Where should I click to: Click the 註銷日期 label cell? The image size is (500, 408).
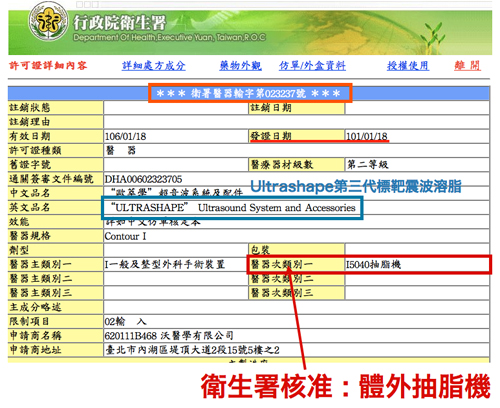point(297,108)
